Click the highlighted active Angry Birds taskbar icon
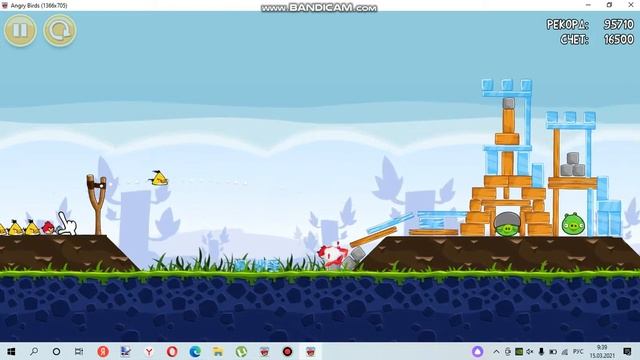Image resolution: width=640 pixels, height=360 pixels. [x=311, y=351]
